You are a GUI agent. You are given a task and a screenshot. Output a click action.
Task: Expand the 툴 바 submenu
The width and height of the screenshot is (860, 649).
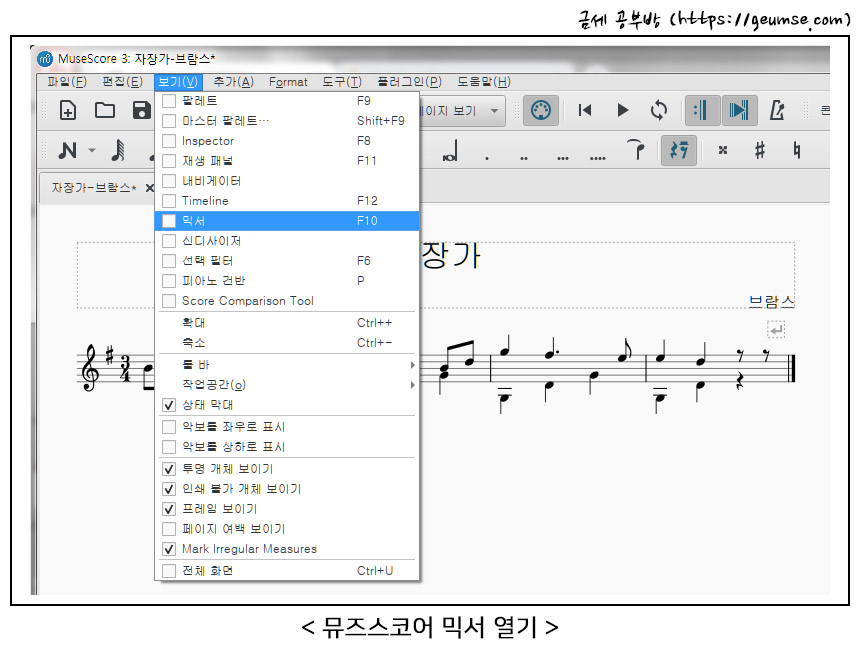287,365
